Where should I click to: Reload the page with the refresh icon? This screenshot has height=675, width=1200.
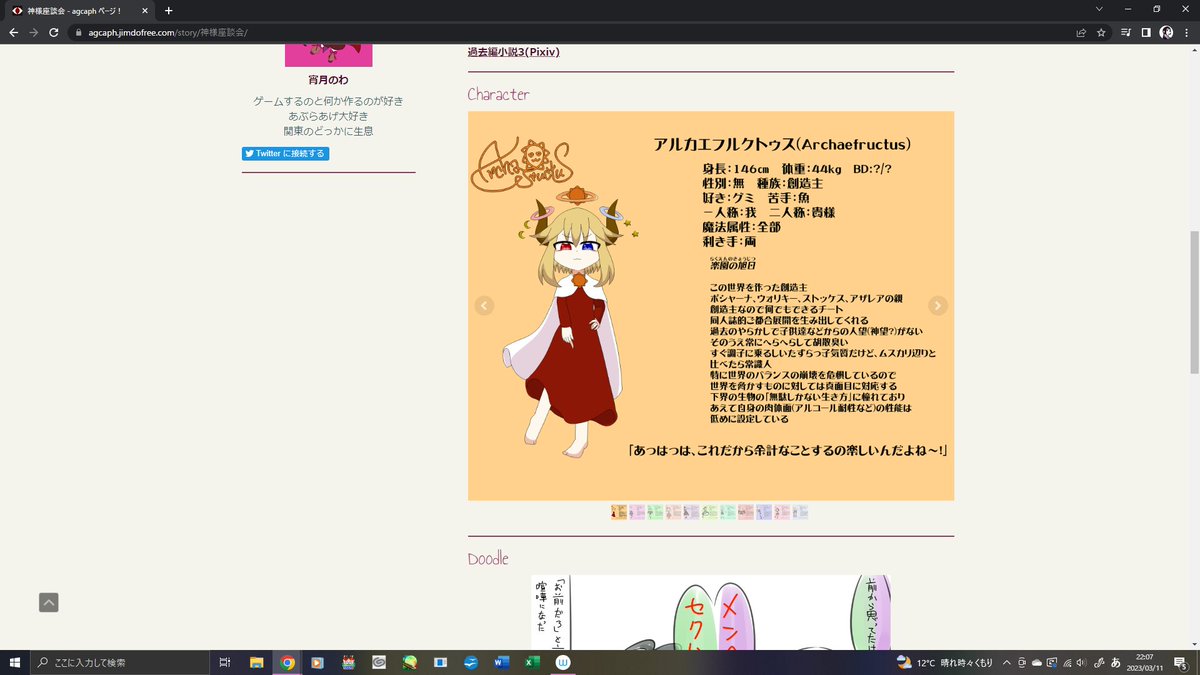tap(55, 32)
